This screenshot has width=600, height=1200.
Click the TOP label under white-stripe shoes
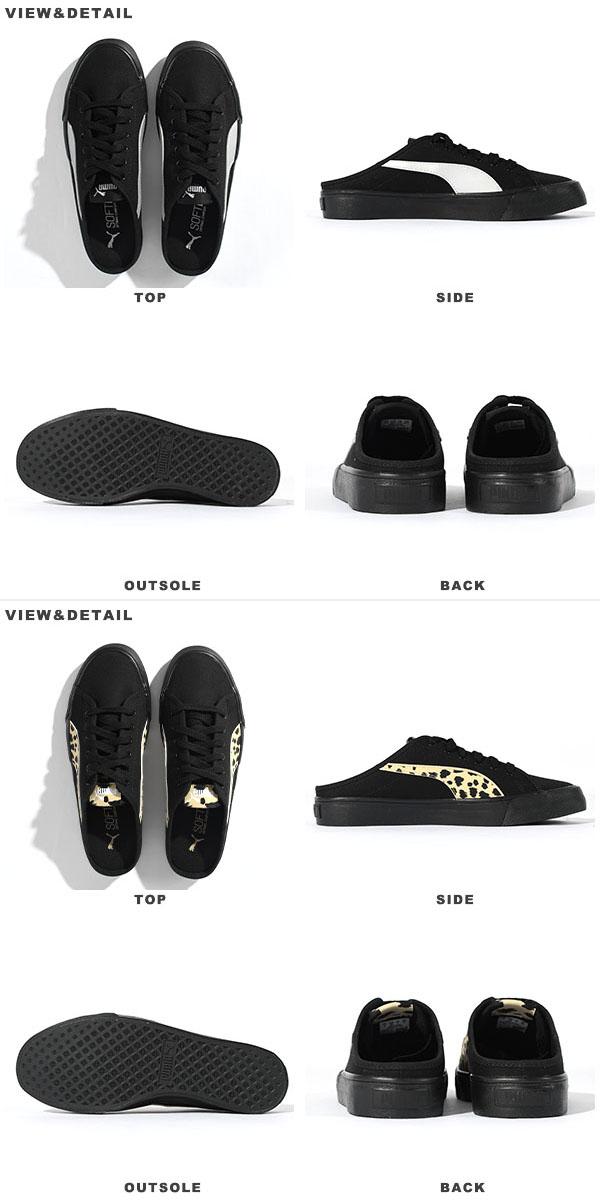tap(150, 297)
